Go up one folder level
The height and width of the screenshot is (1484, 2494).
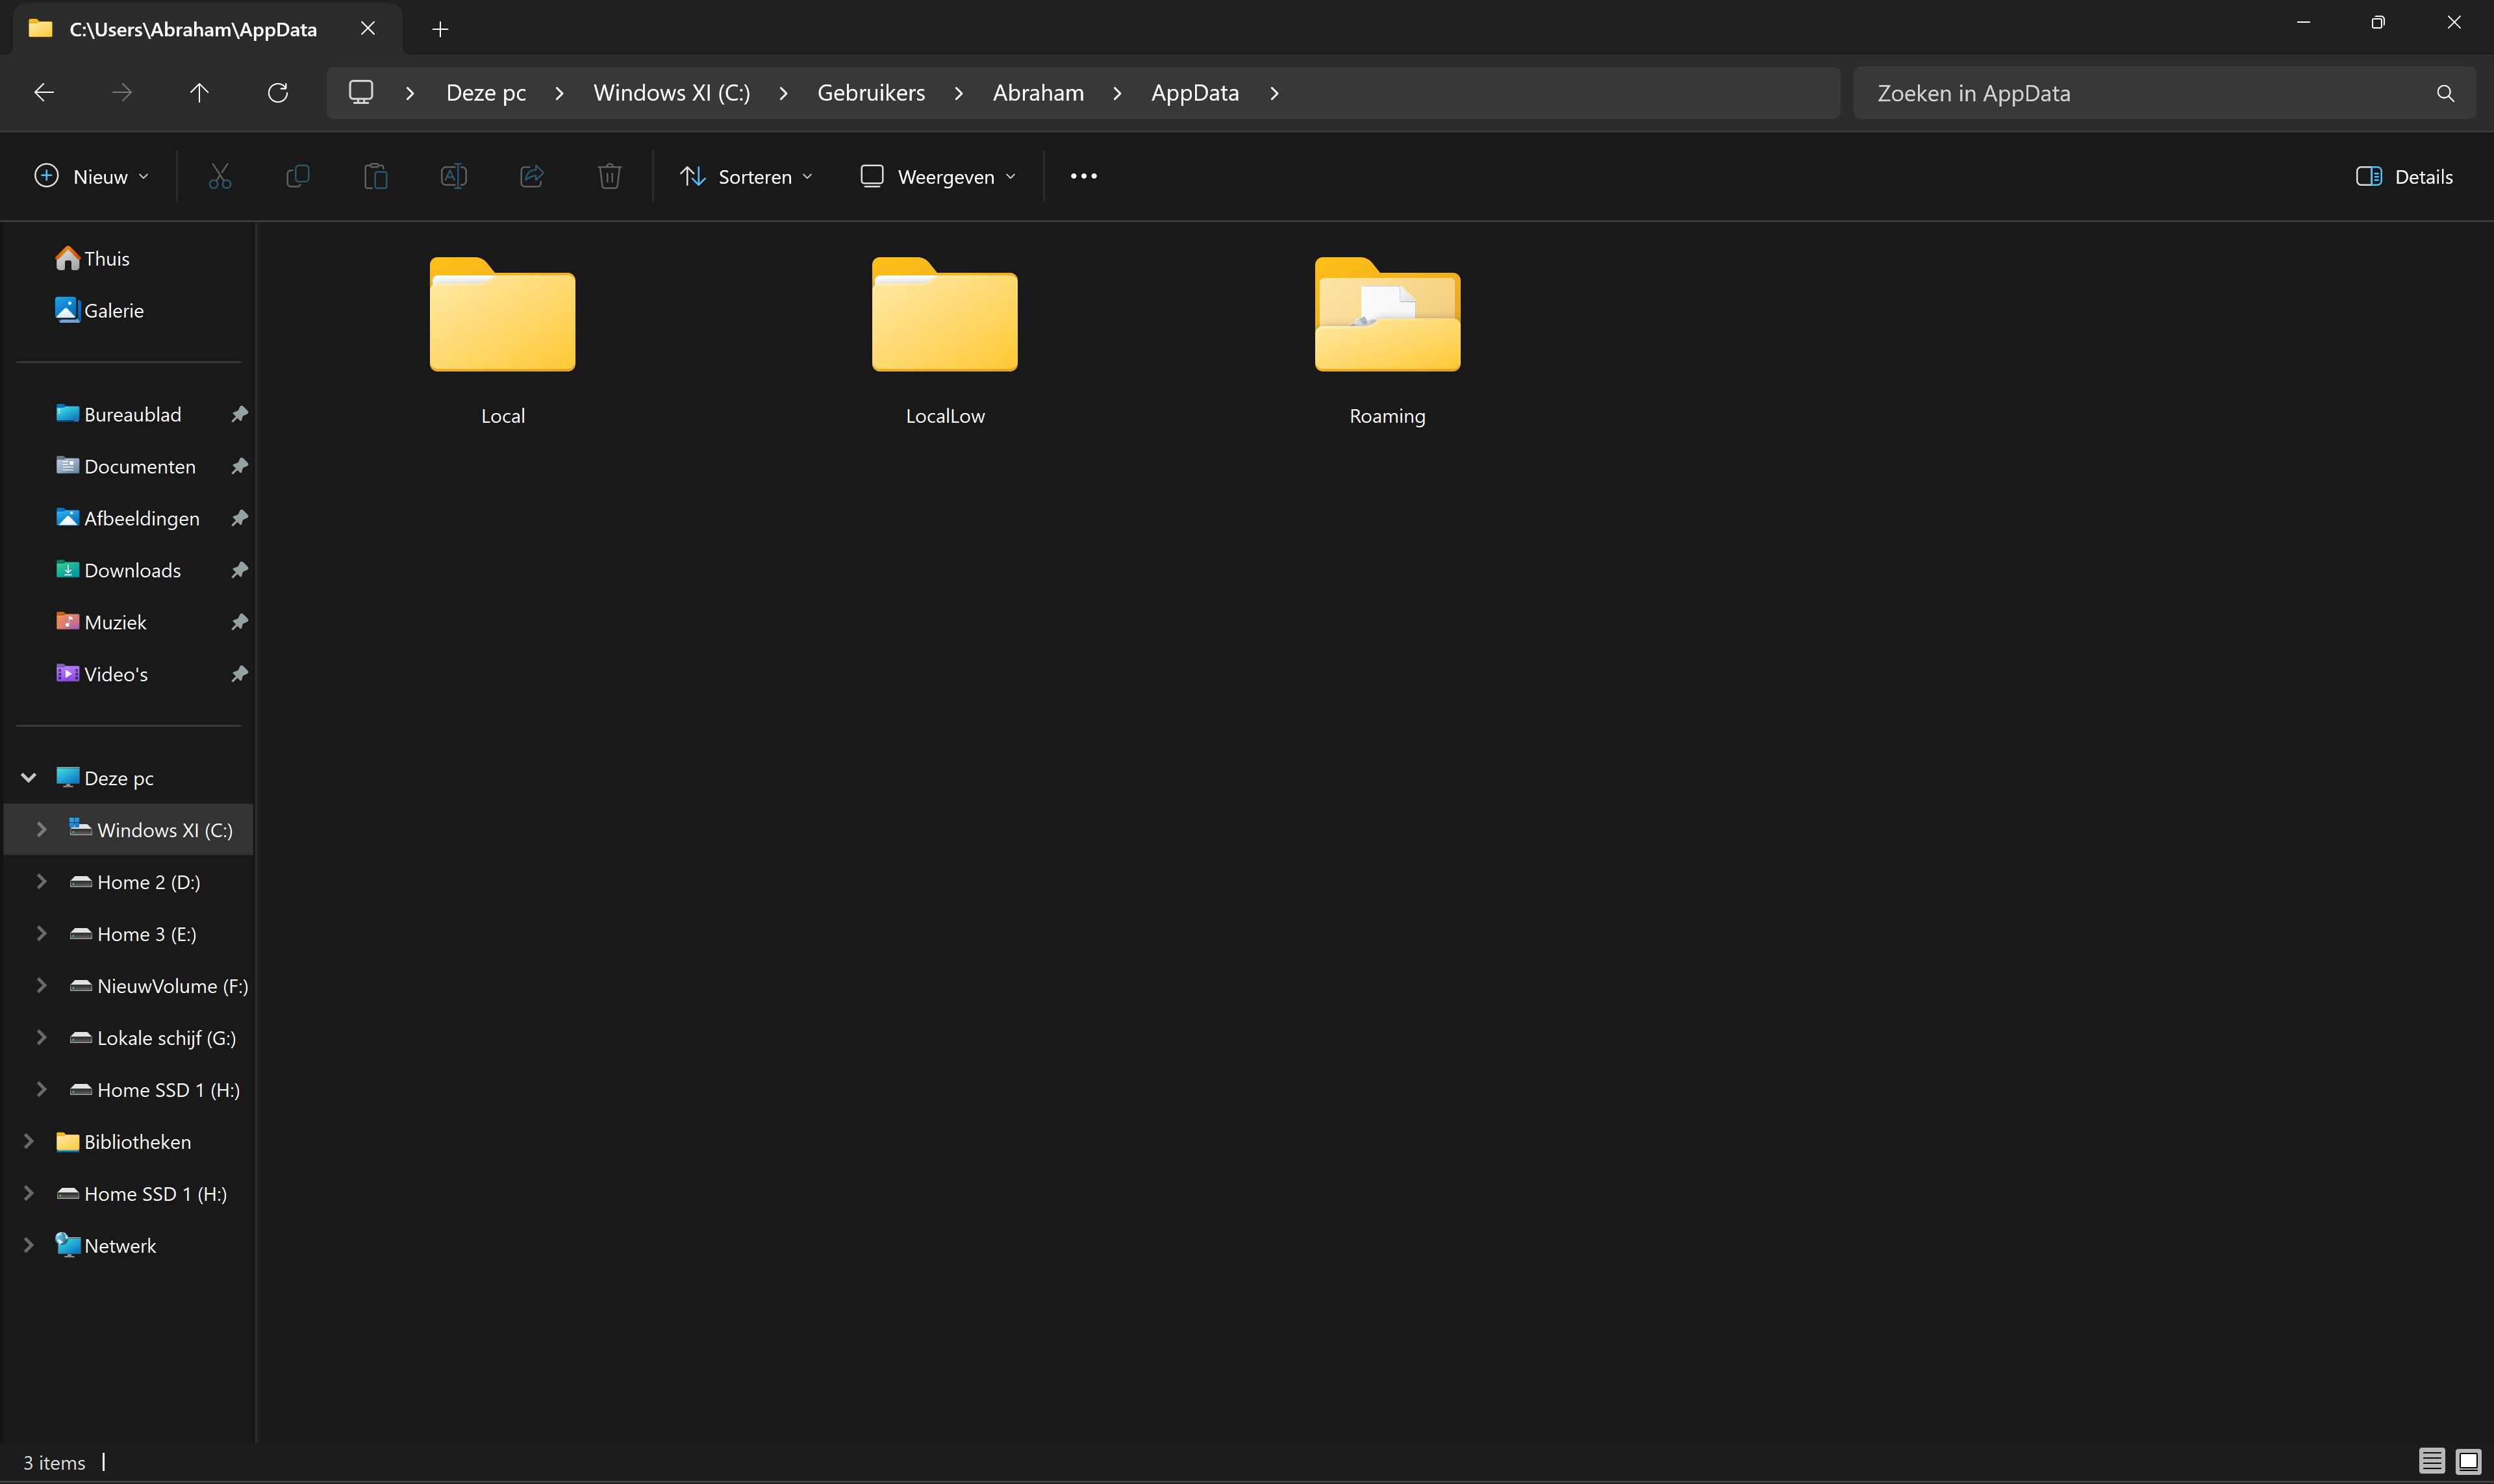point(199,93)
